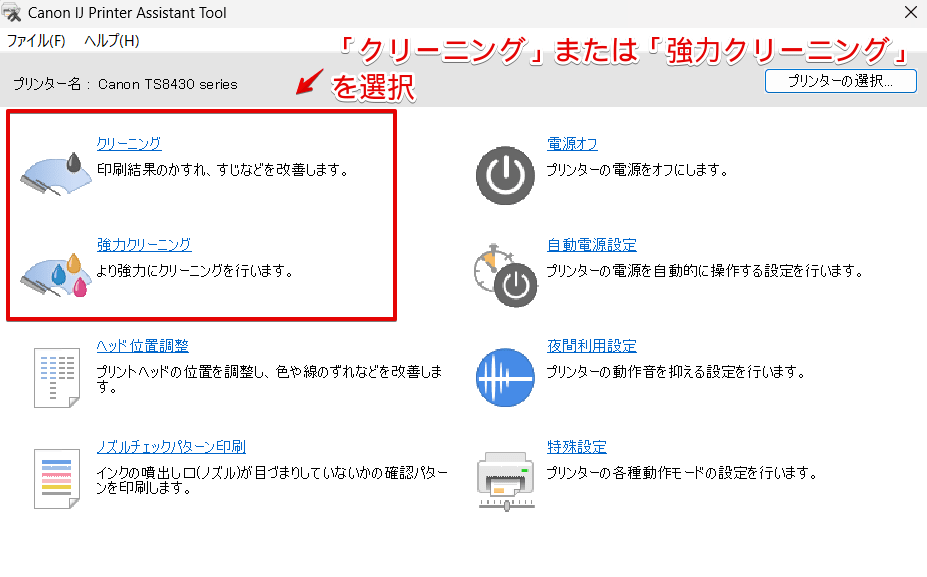Click the deep cleaning ink drops icon
This screenshot has width=927, height=577.
point(55,272)
